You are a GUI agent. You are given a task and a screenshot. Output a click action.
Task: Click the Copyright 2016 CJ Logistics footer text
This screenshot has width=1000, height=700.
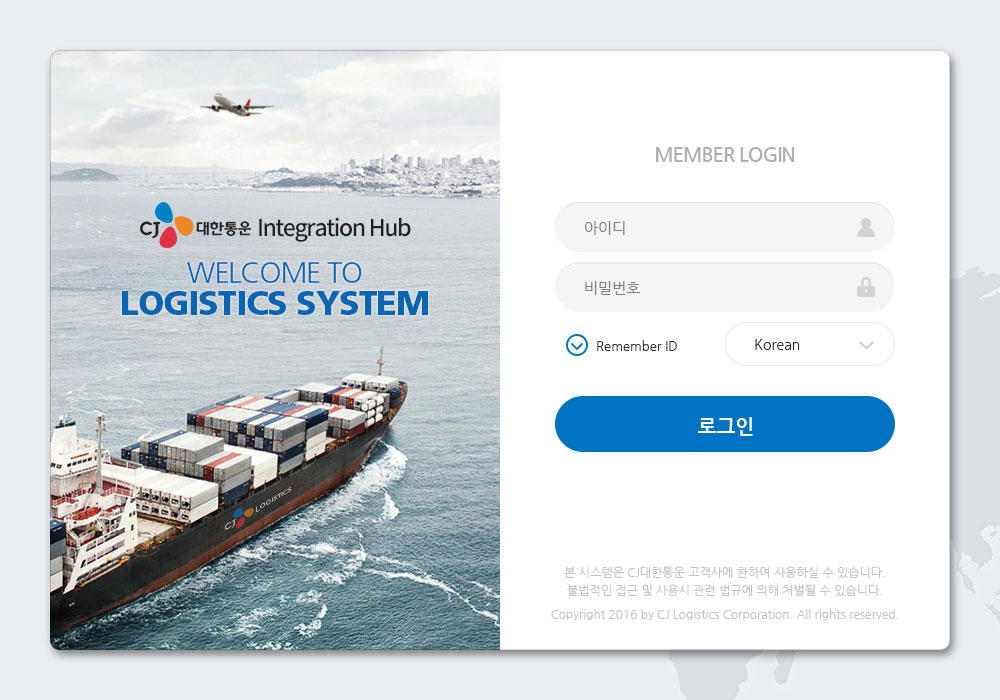(724, 615)
